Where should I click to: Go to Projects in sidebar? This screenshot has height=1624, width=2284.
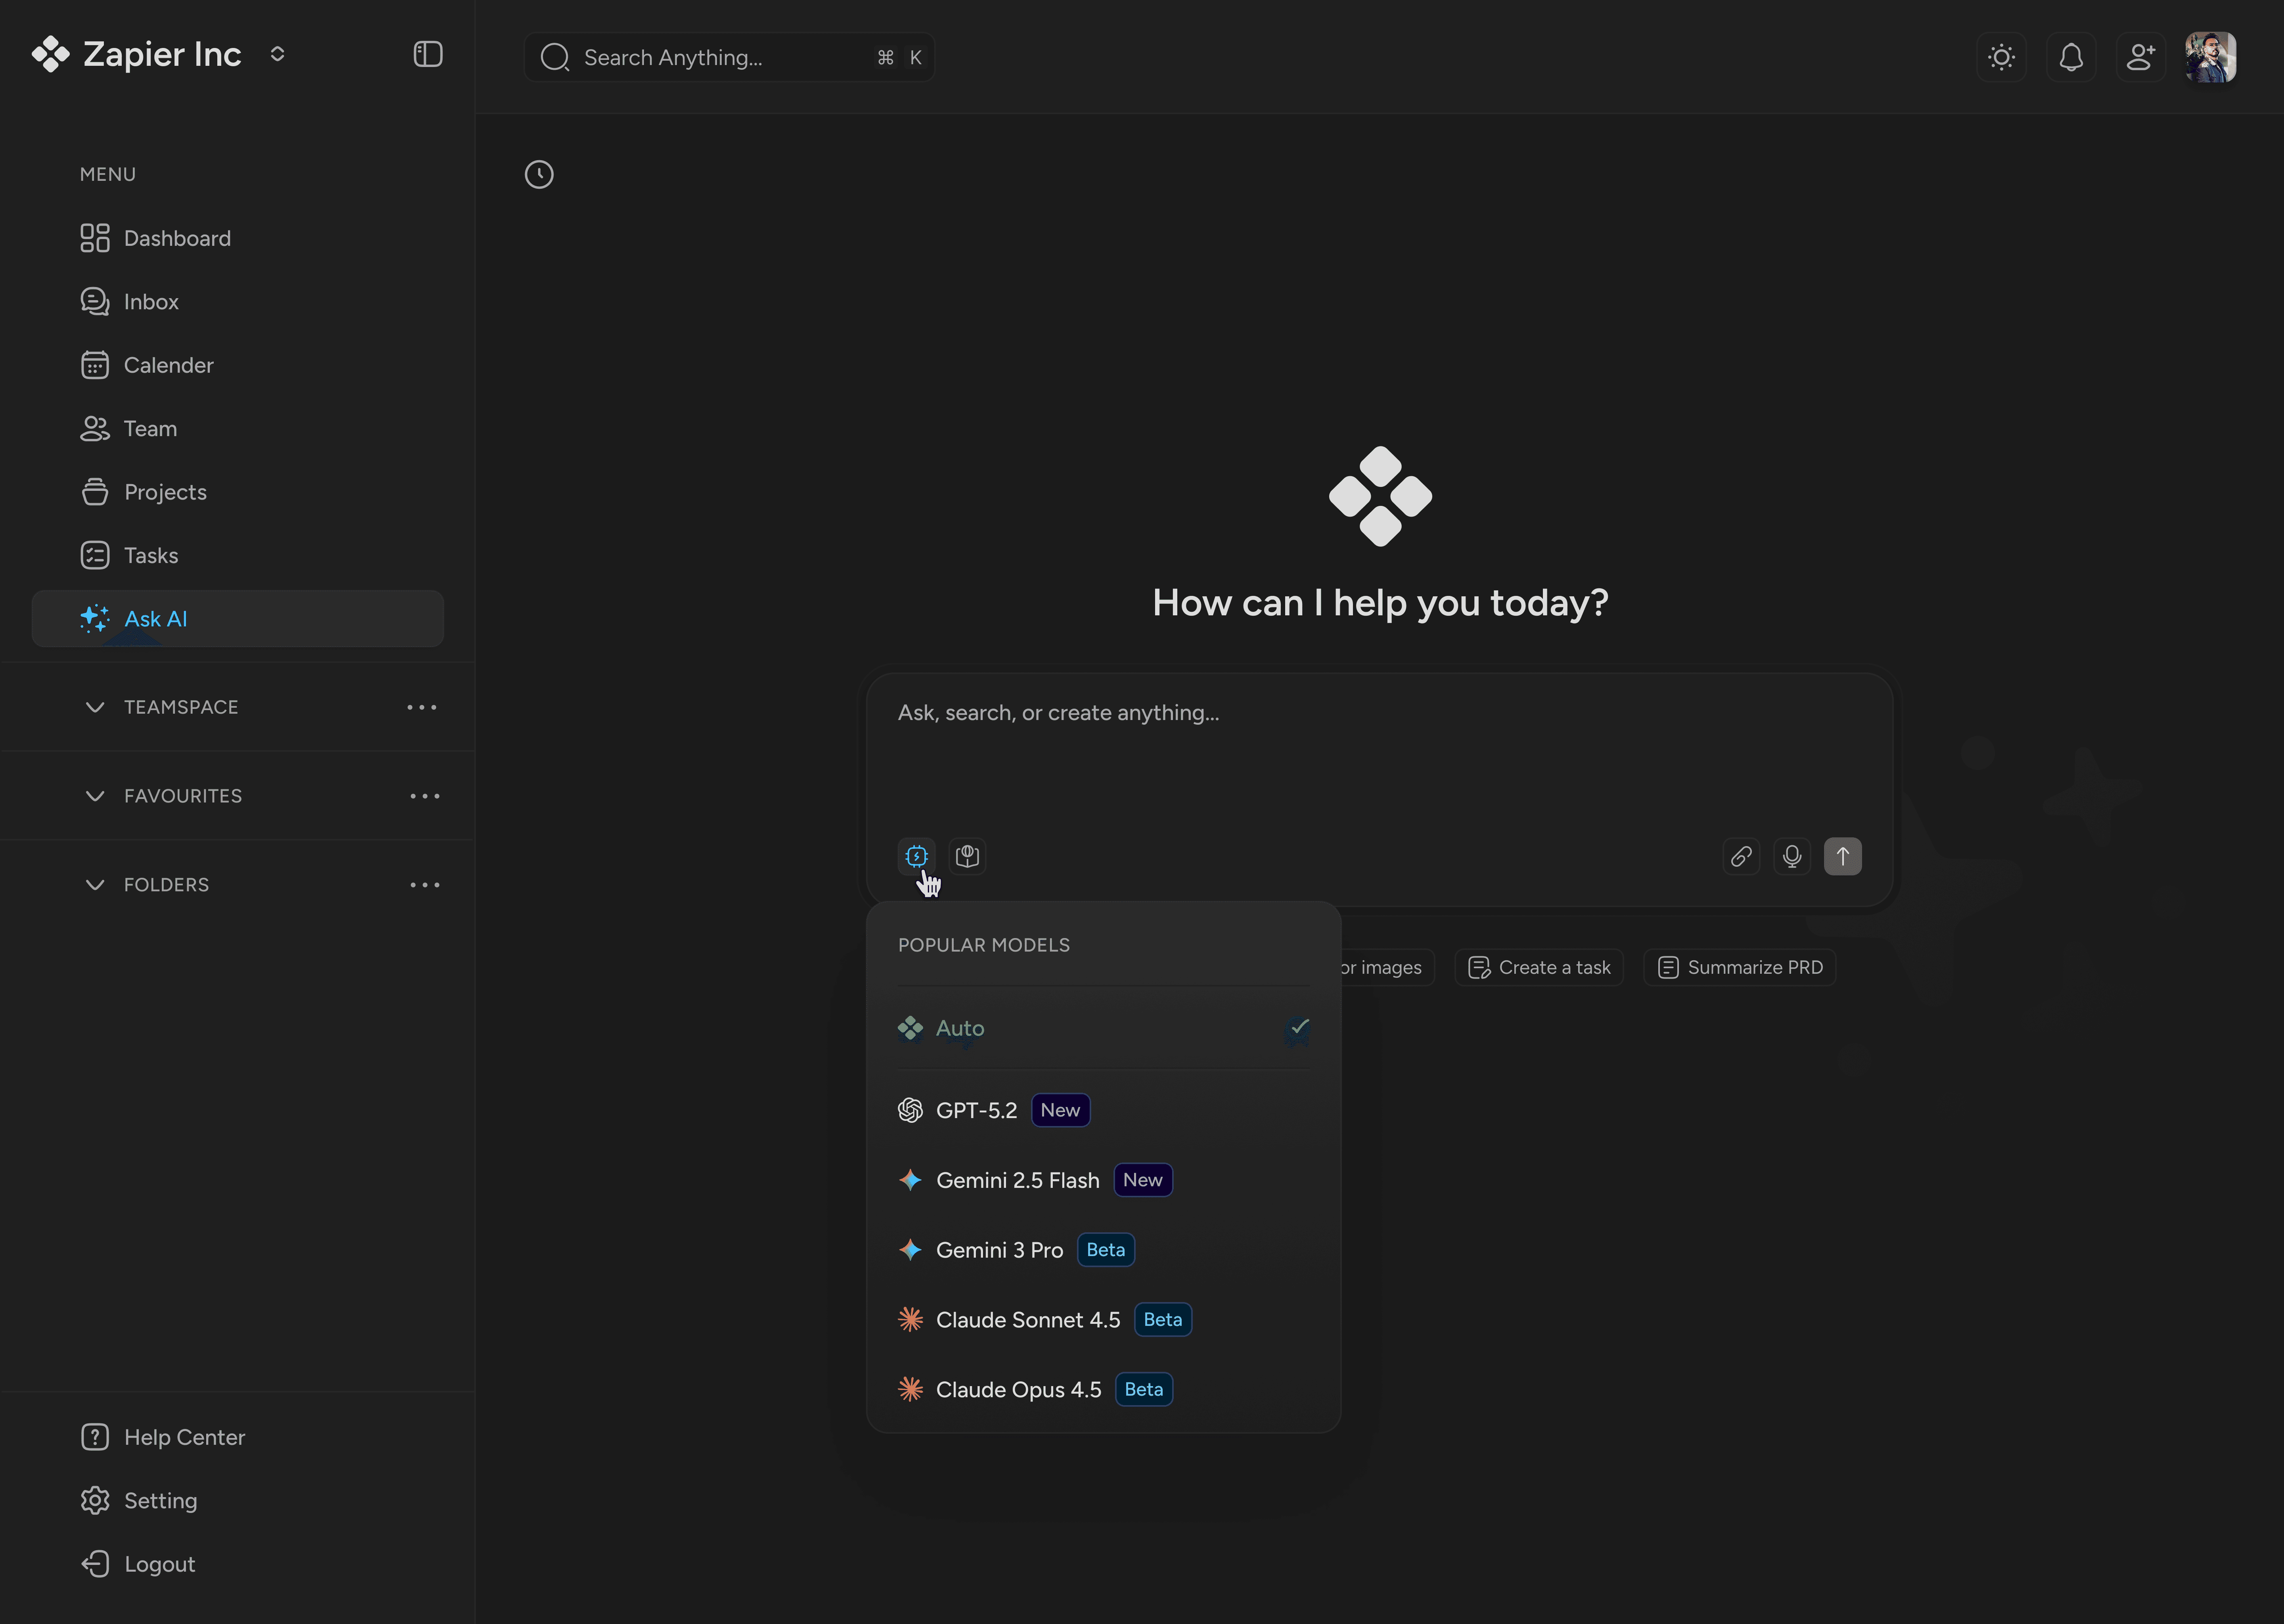(165, 492)
